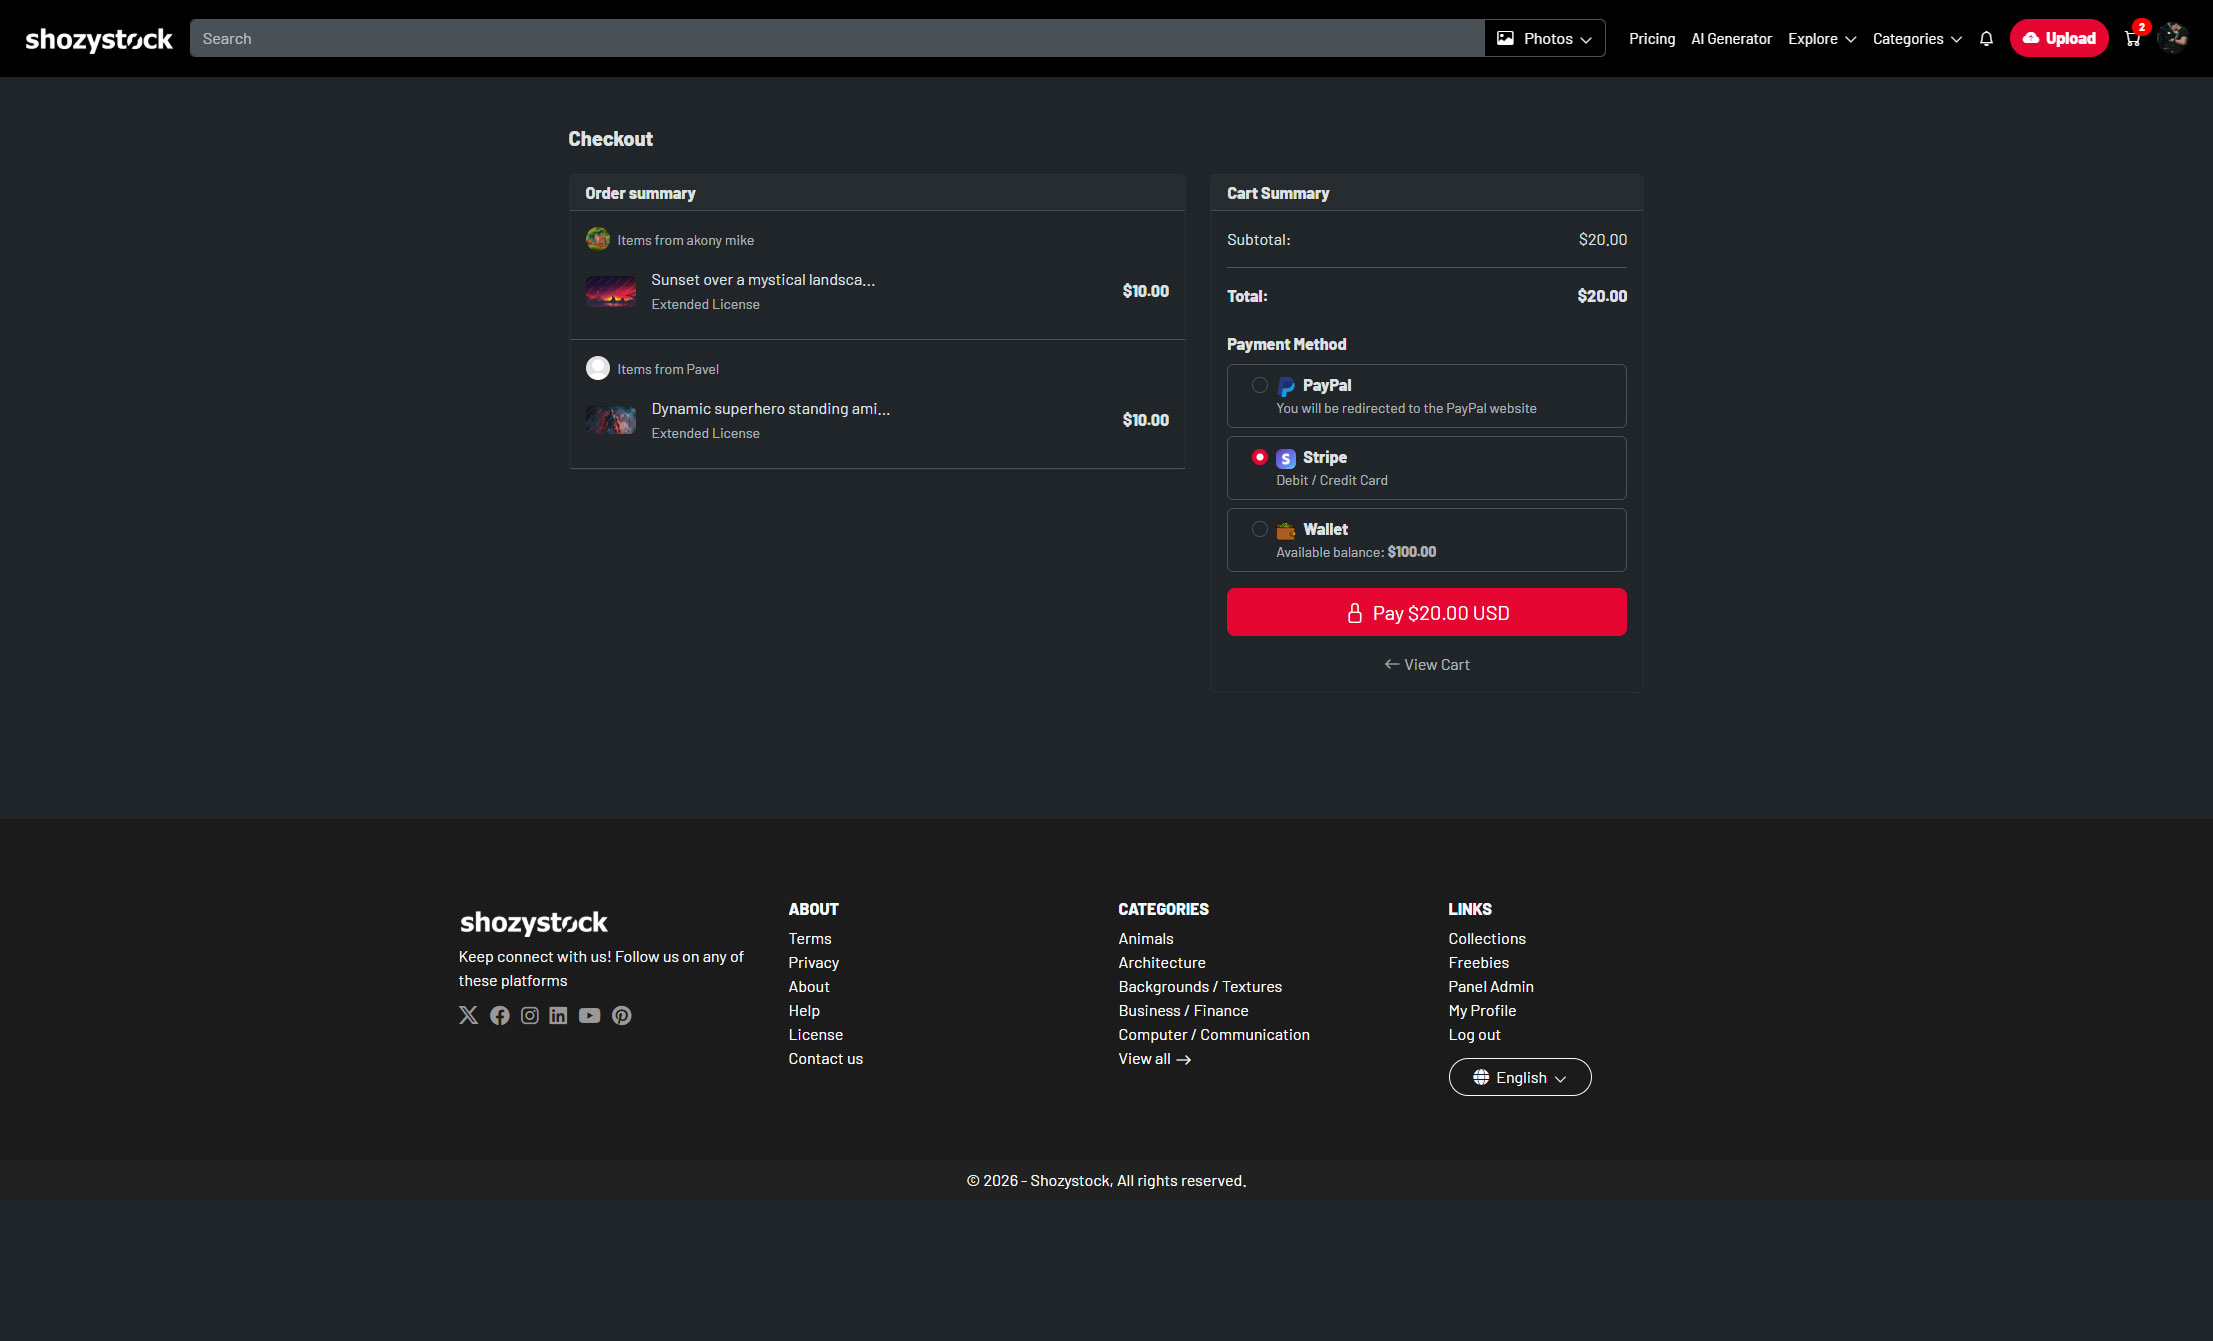Select Wallet payment method radio
This screenshot has height=1341, width=2213.
[x=1260, y=529]
